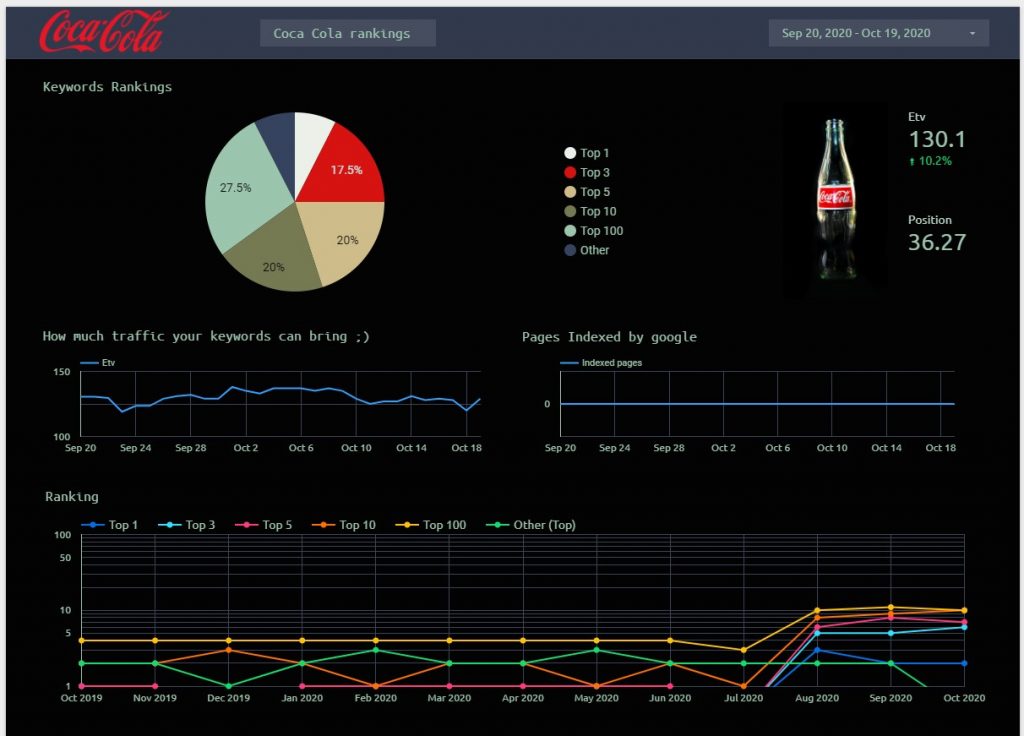Click Top 100 data point at Aug 2020
This screenshot has width=1024, height=736.
[x=817, y=611]
